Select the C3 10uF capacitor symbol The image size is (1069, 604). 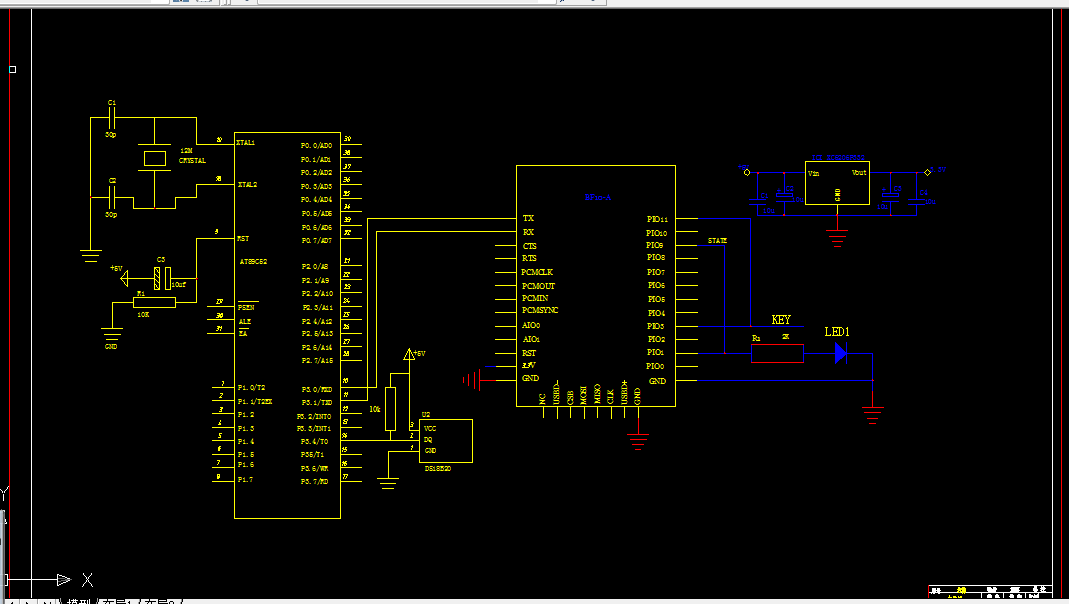(162, 278)
